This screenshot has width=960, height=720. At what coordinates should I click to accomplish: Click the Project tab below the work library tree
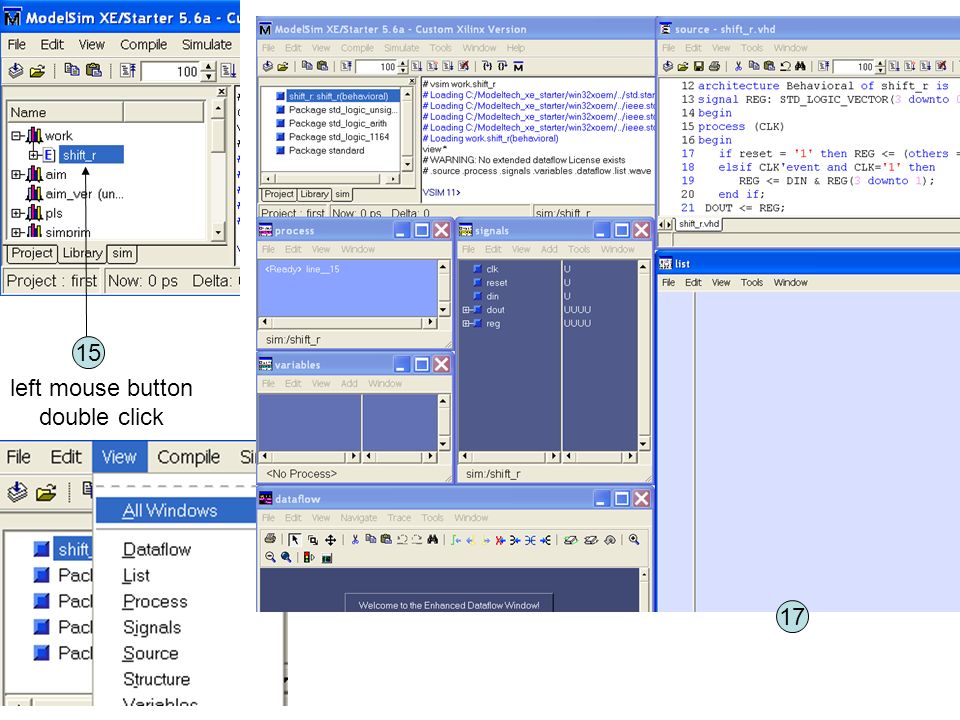(x=32, y=253)
